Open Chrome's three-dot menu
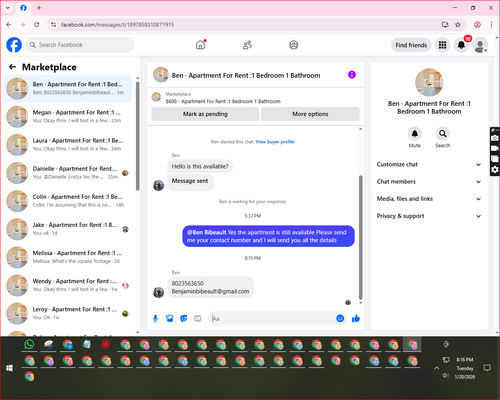 491,24
